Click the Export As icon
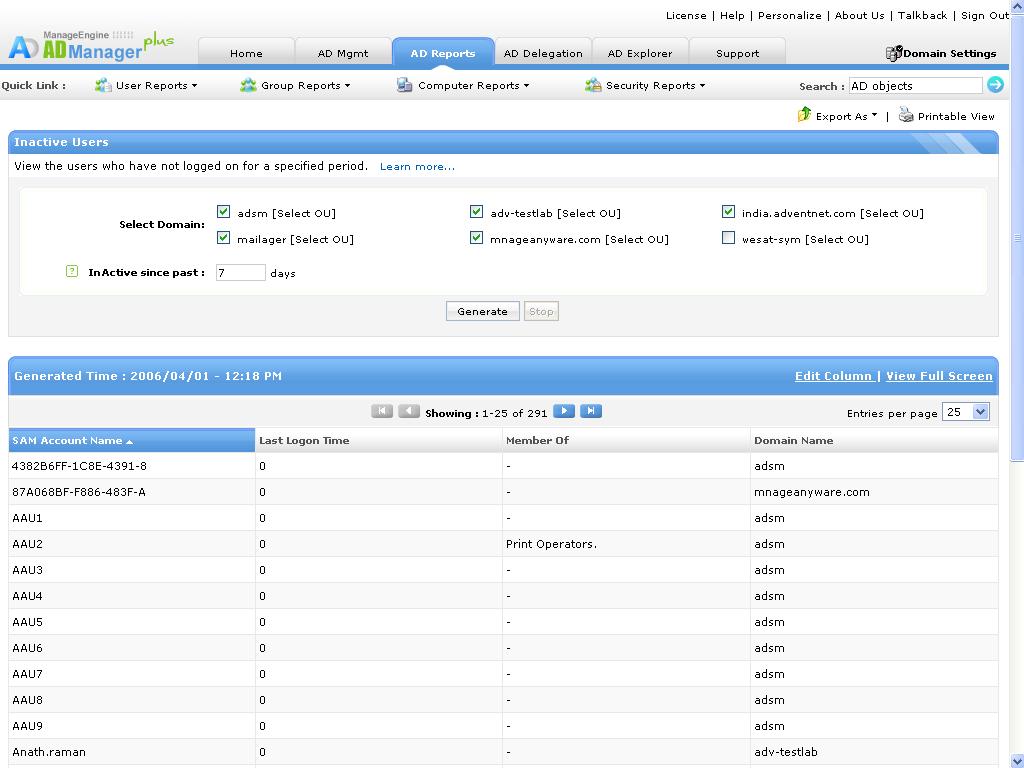The height and width of the screenshot is (768, 1024). pyautogui.click(x=804, y=115)
